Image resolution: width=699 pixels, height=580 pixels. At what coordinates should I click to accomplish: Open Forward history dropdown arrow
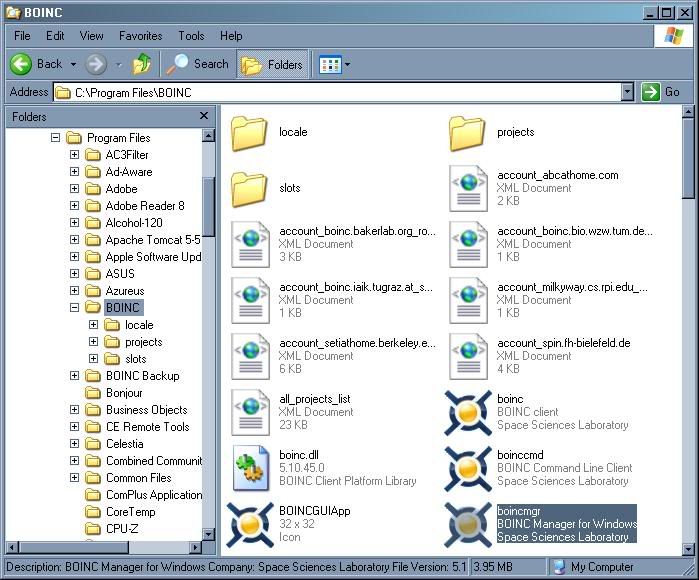pos(119,65)
